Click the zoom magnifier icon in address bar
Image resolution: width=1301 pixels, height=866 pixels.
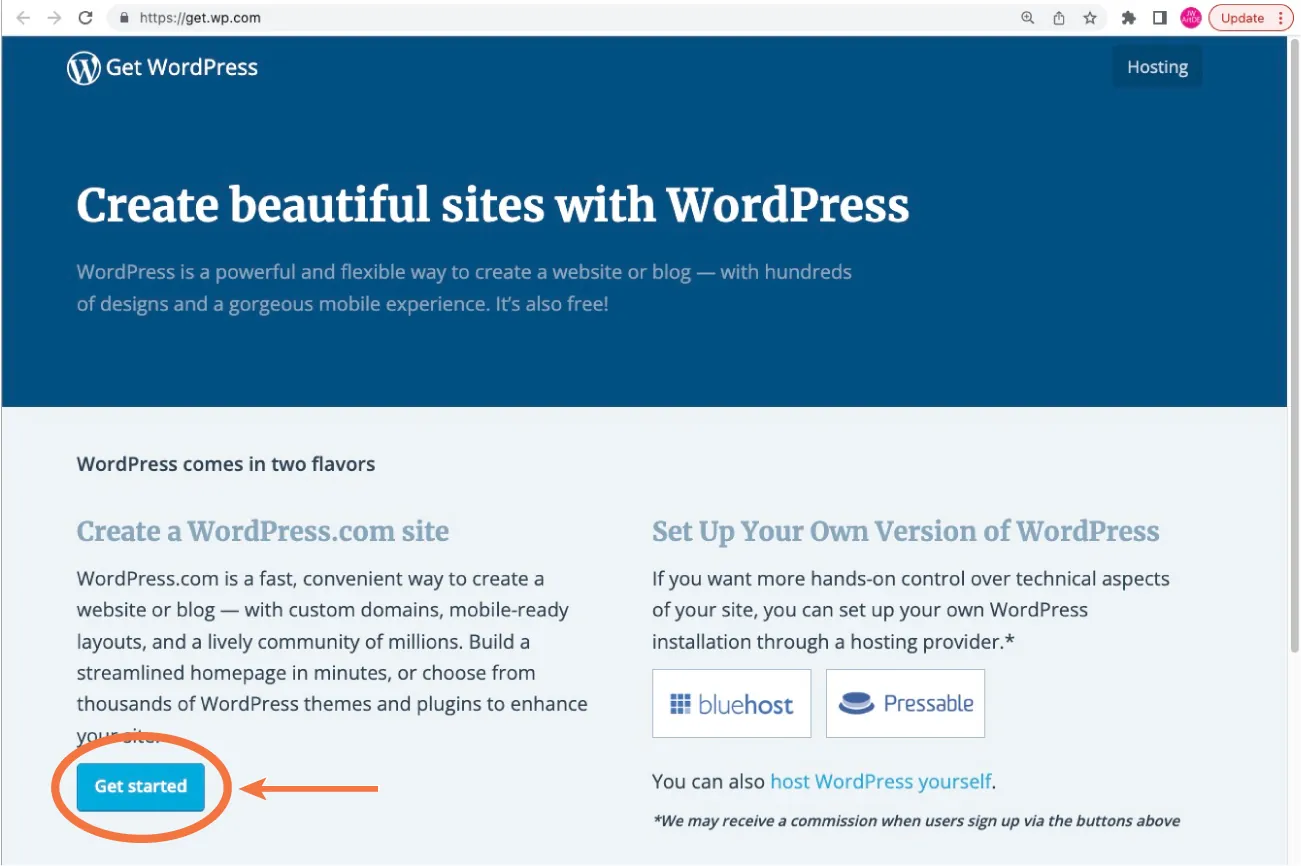pos(1026,17)
